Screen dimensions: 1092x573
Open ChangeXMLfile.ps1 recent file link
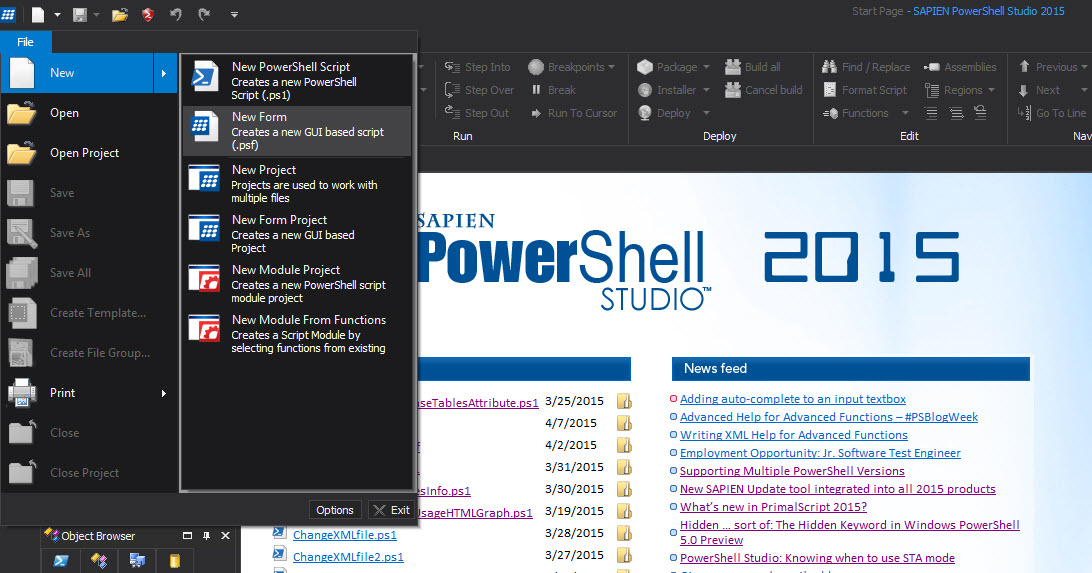click(344, 535)
